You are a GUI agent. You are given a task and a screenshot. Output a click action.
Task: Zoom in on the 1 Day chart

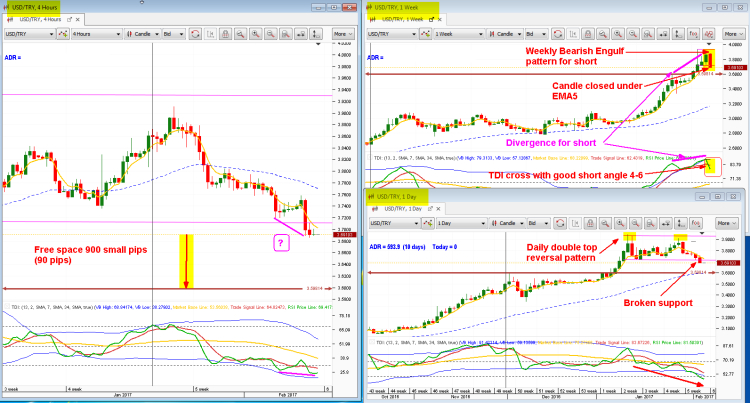pyautogui.click(x=620, y=223)
